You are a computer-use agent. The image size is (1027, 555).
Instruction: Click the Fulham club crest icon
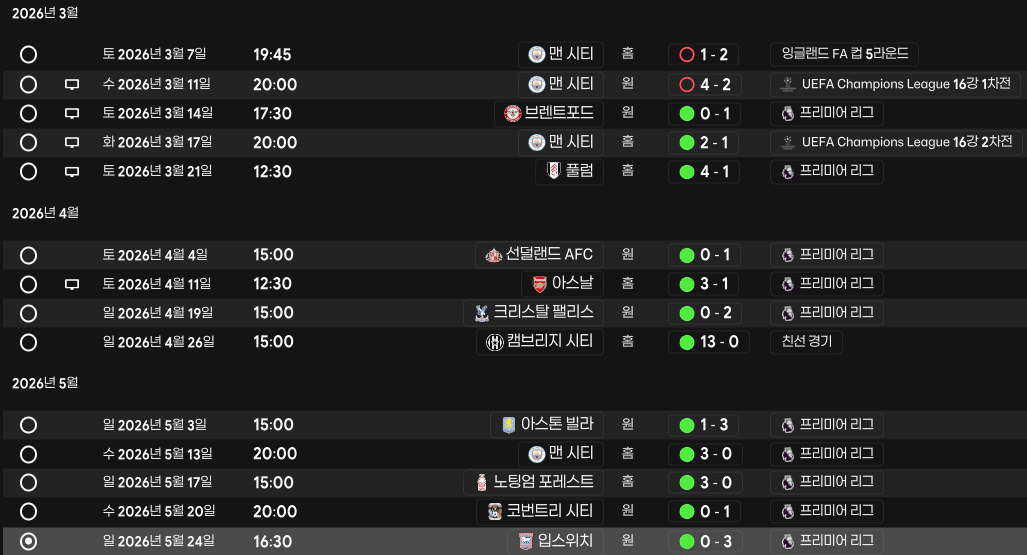click(553, 171)
